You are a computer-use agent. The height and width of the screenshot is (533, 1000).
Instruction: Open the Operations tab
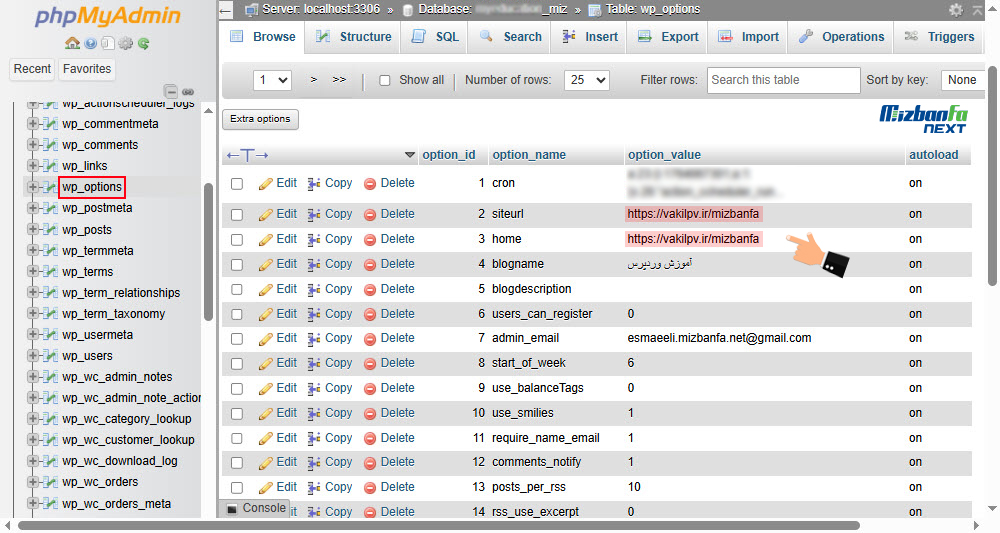(841, 37)
